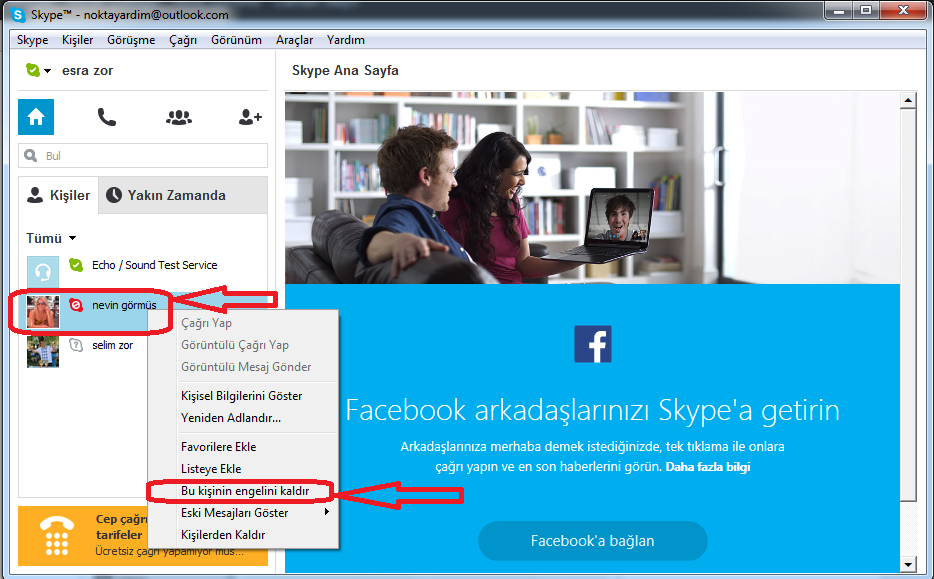Select Yeniden Adlandır... from context menu
The width and height of the screenshot is (934, 579).
coord(231,418)
